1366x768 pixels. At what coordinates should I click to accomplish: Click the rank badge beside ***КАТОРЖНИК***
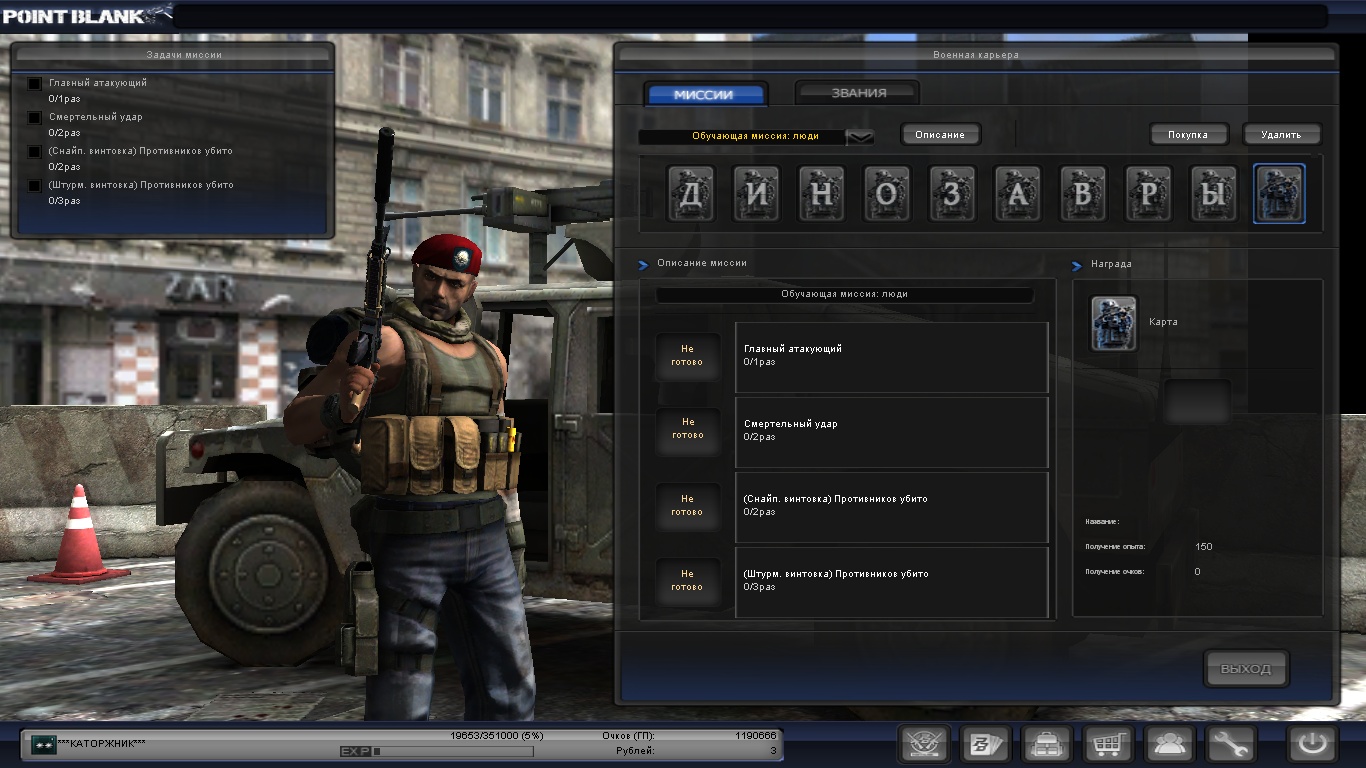[x=43, y=744]
